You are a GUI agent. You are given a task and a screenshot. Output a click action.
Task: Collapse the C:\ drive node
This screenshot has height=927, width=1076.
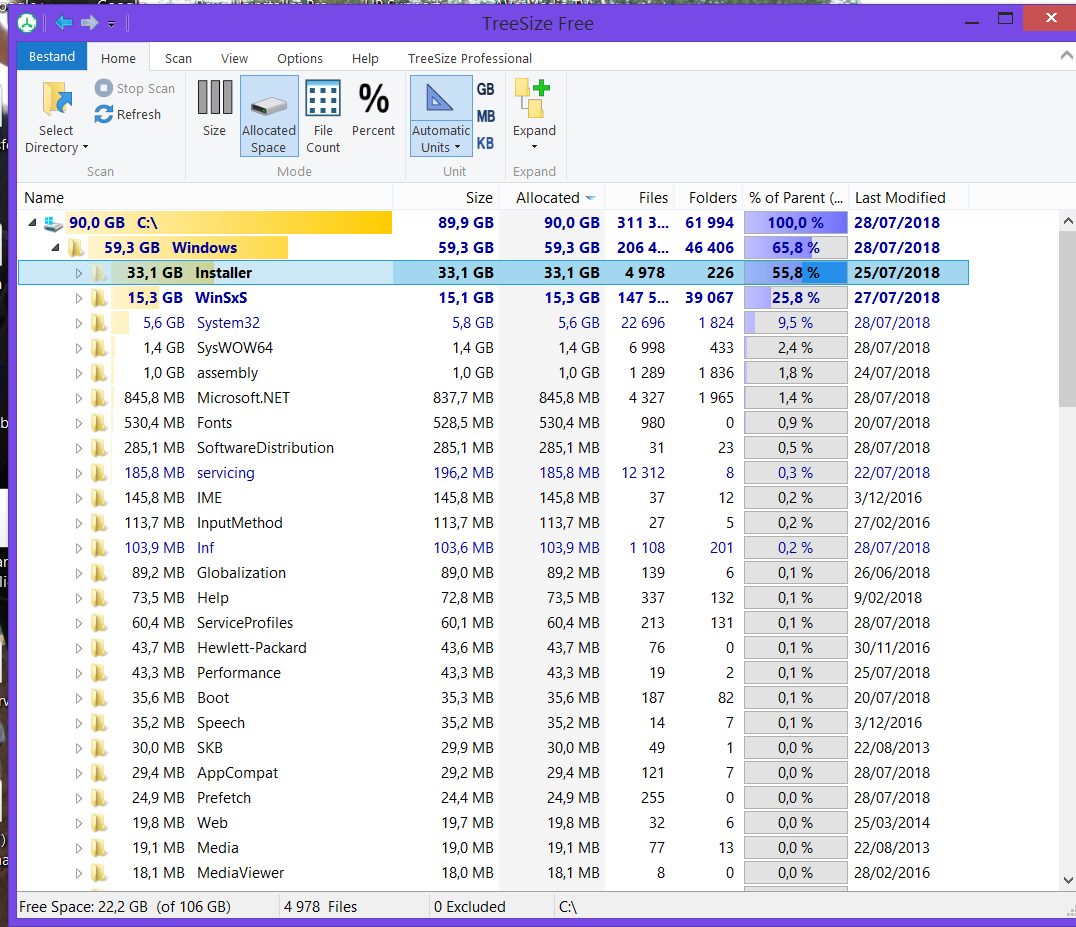(32, 223)
